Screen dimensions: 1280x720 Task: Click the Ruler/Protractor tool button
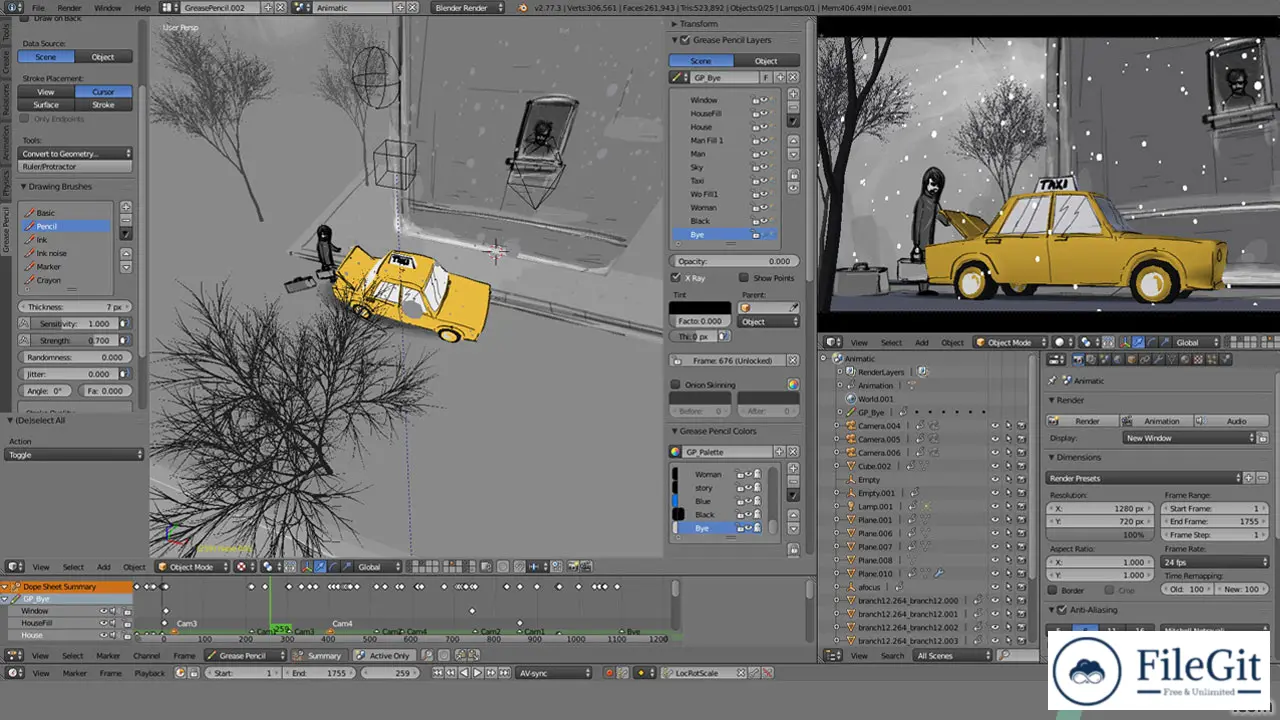click(x=76, y=167)
